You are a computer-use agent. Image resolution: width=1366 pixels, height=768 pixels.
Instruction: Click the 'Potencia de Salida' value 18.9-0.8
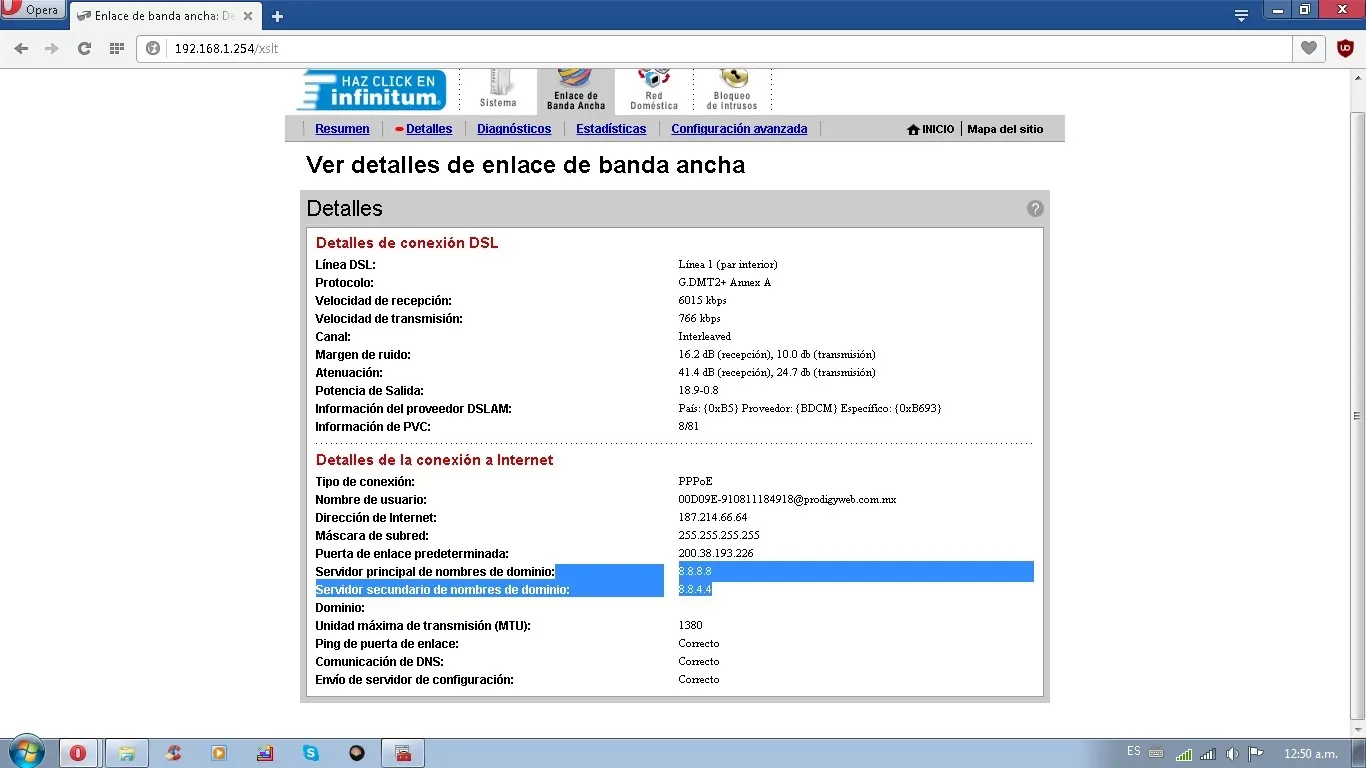(698, 390)
